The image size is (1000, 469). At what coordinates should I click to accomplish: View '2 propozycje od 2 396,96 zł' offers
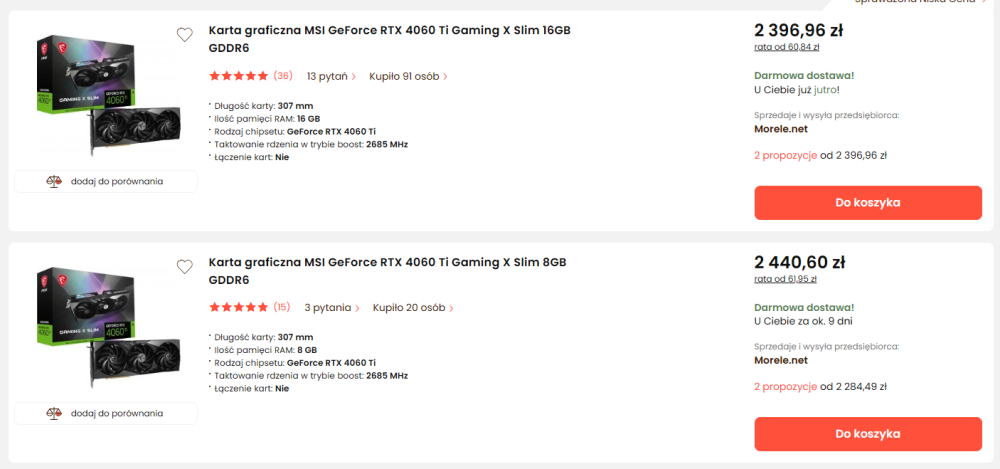tap(820, 155)
